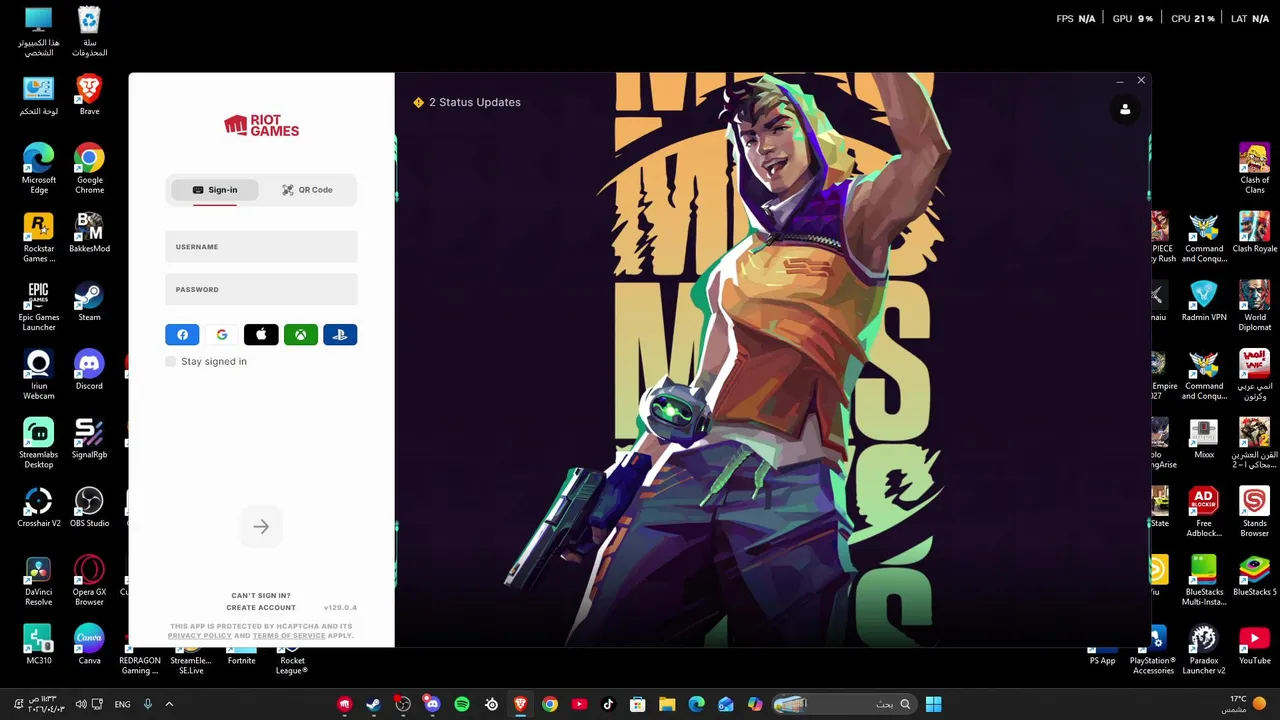Open the ENG language switcher
This screenshot has height=720, width=1280.
pyautogui.click(x=122, y=704)
